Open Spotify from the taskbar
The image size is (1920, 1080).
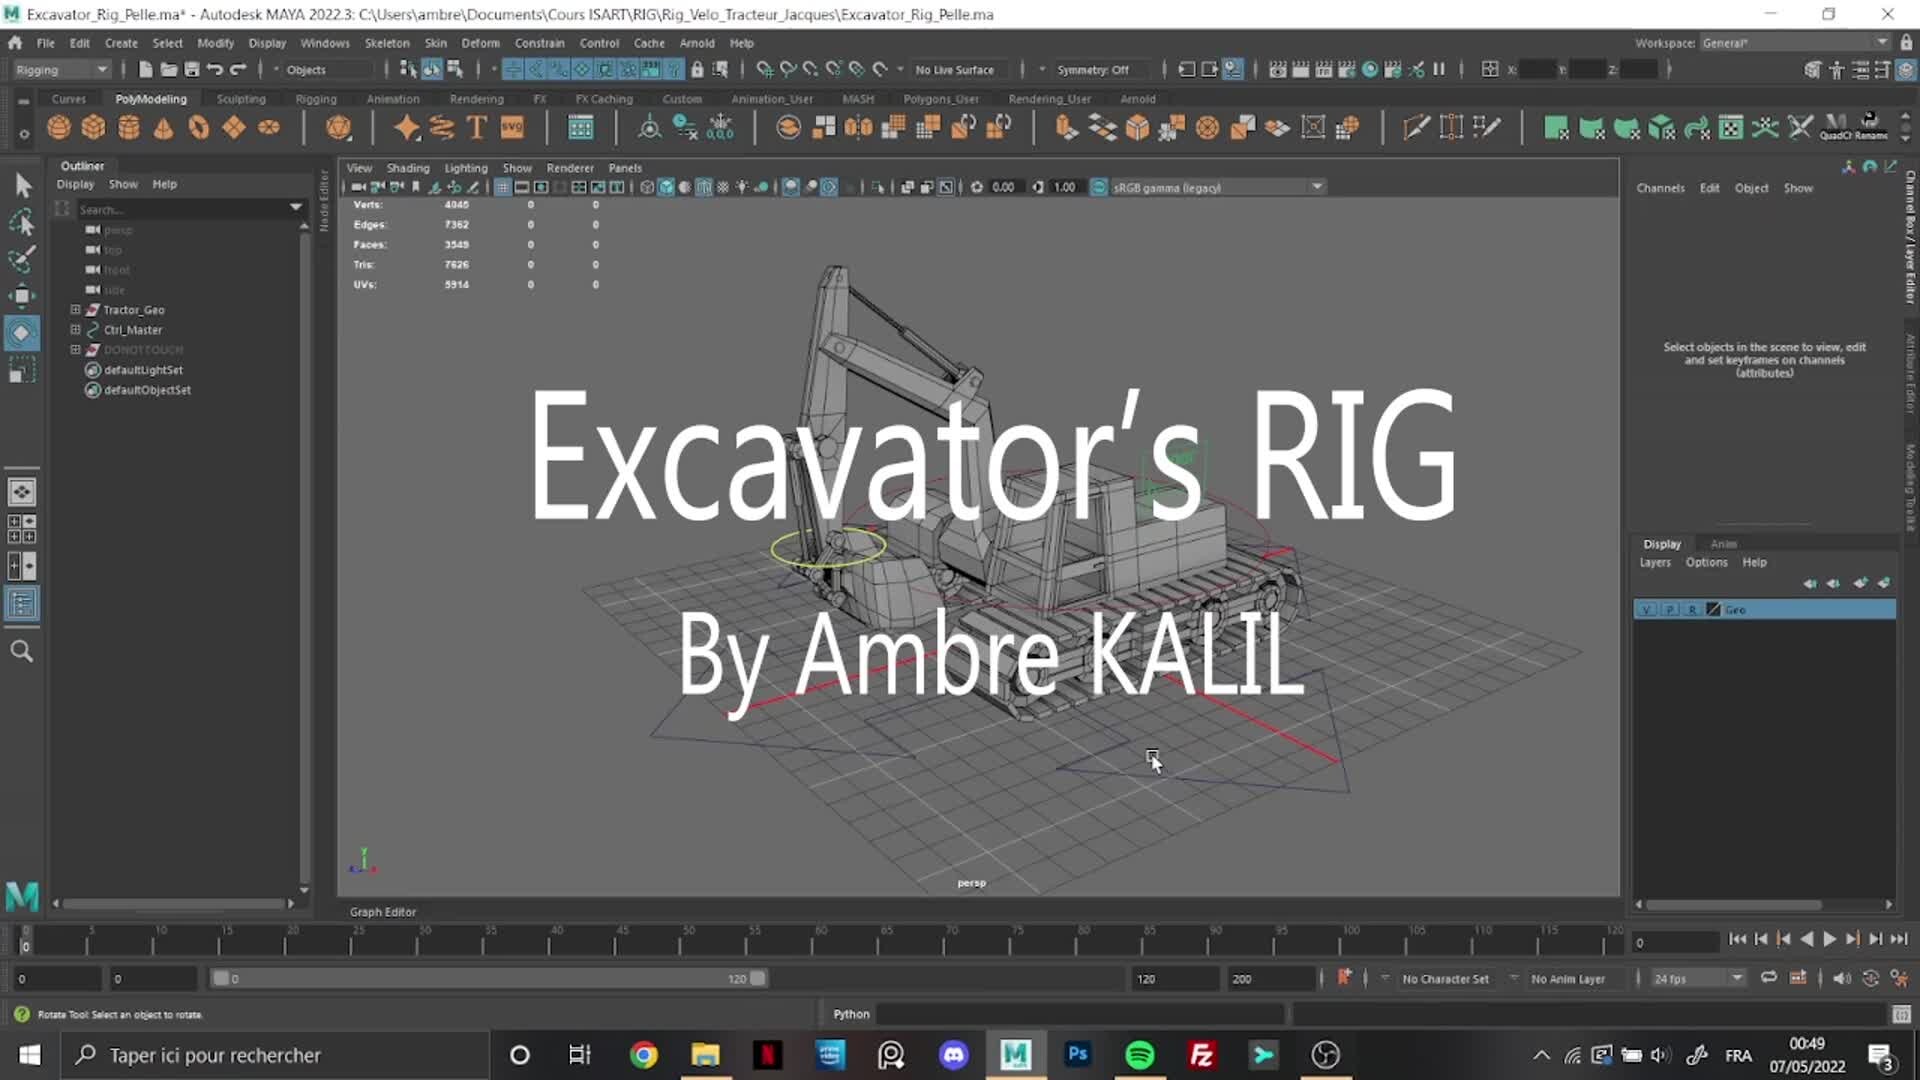click(1140, 1055)
